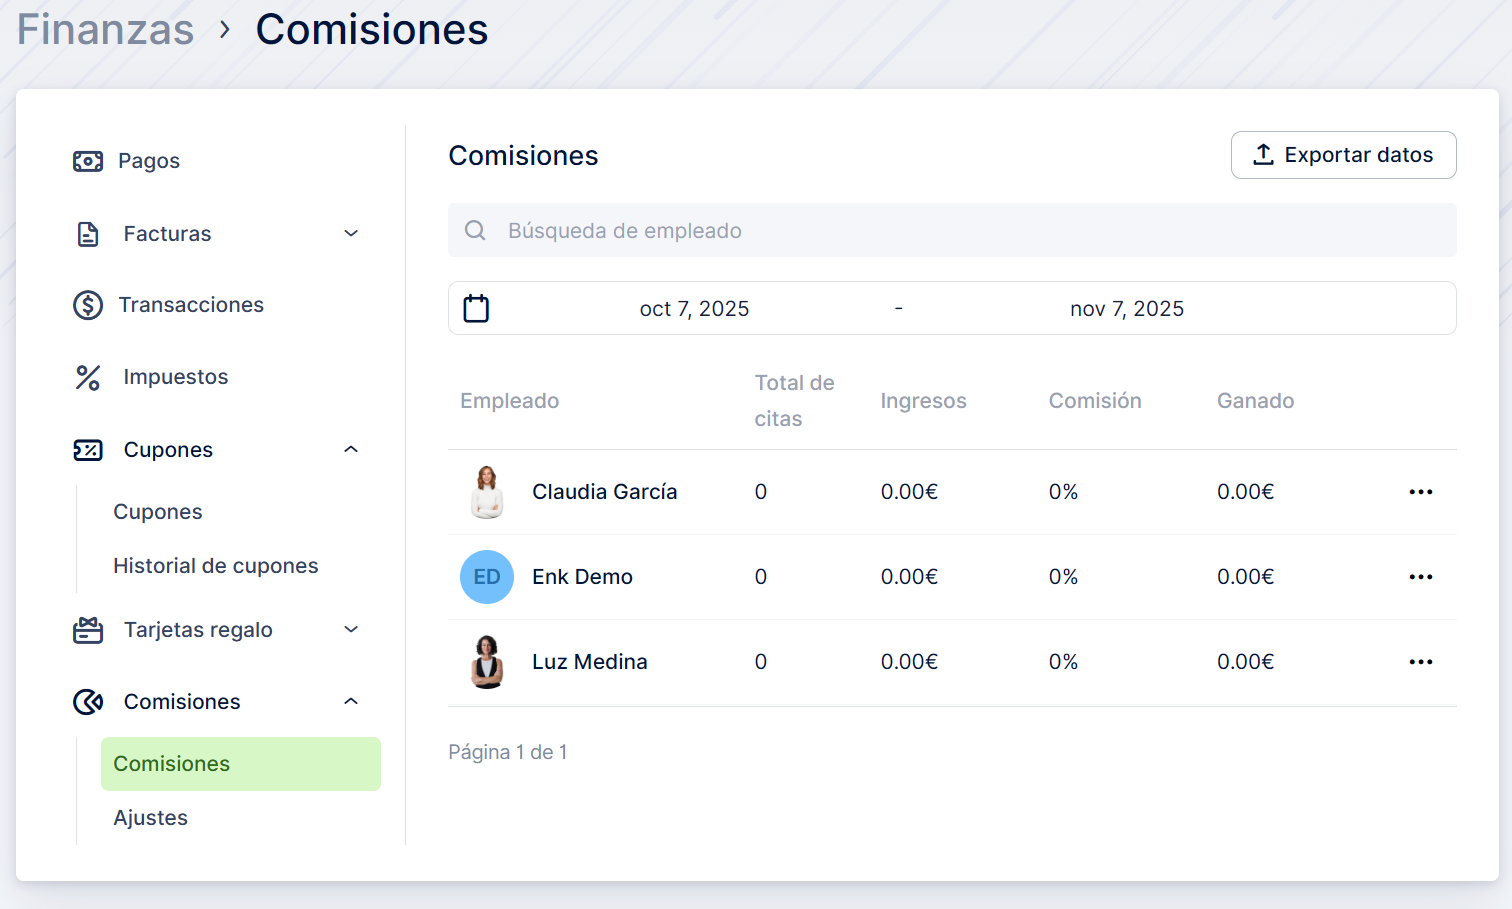The height and width of the screenshot is (909, 1512).
Task: Expand the Tarjetas regalo chevron
Action: (x=351, y=630)
